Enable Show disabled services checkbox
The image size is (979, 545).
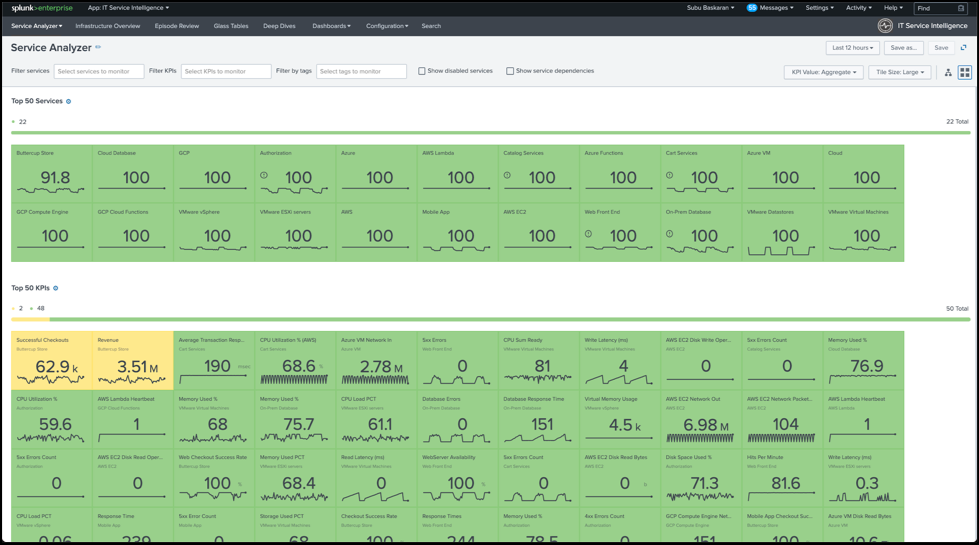click(421, 71)
